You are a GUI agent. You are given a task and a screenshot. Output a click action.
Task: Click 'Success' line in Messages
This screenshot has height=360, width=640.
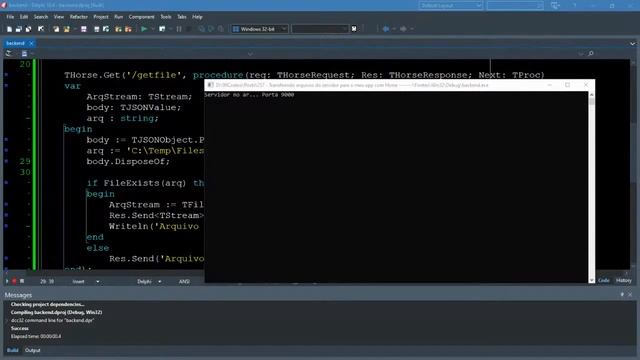(x=20, y=328)
